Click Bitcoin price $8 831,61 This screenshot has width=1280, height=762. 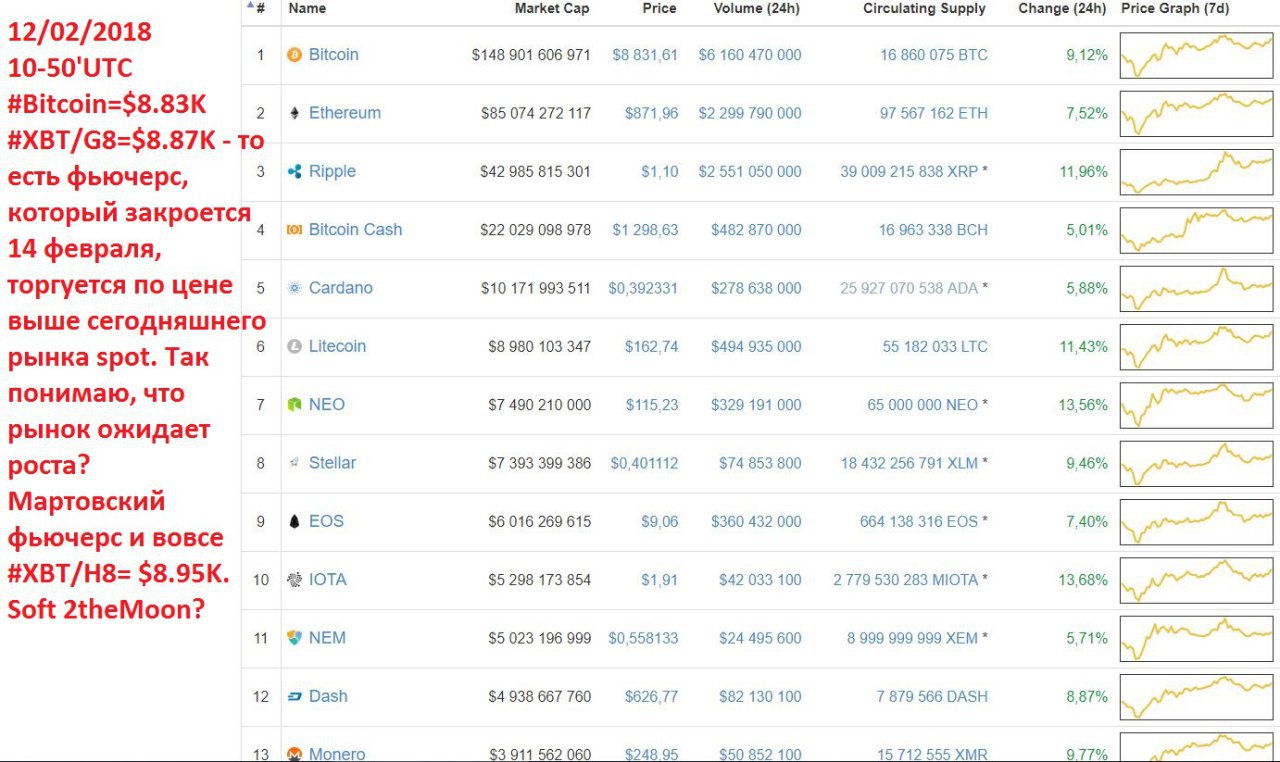click(645, 55)
